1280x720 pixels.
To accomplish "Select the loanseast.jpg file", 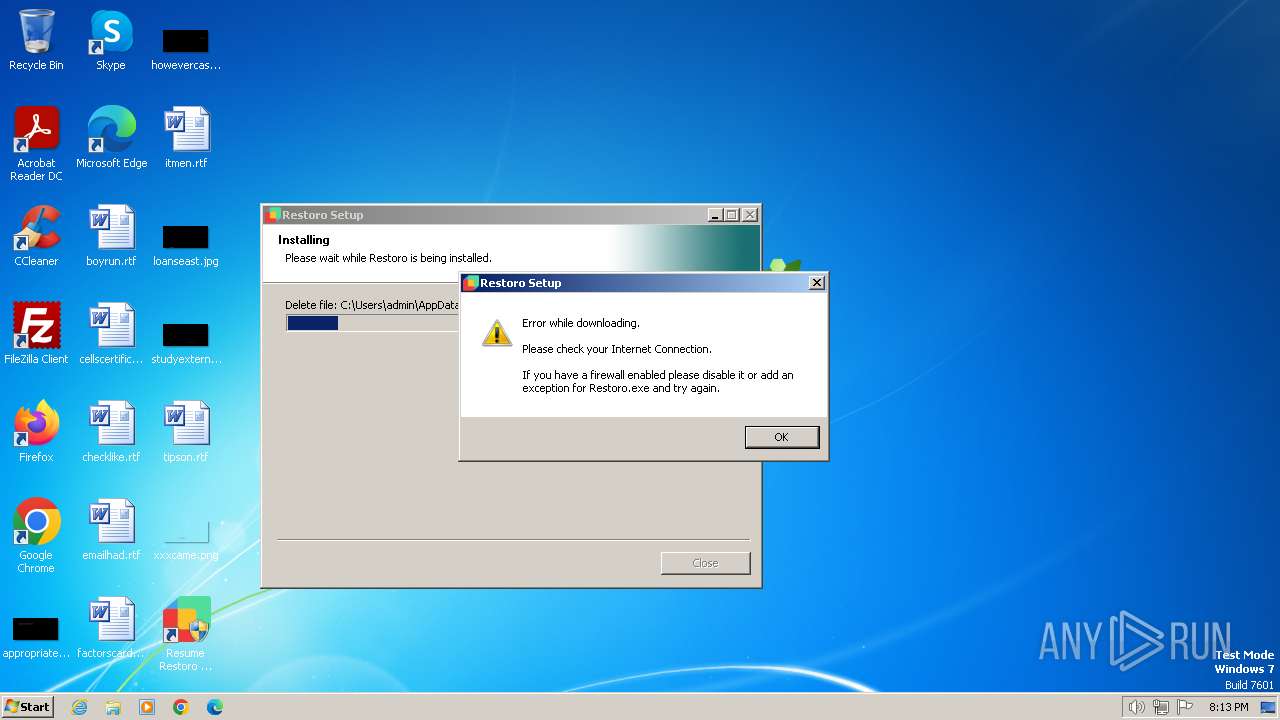I will pos(186,244).
